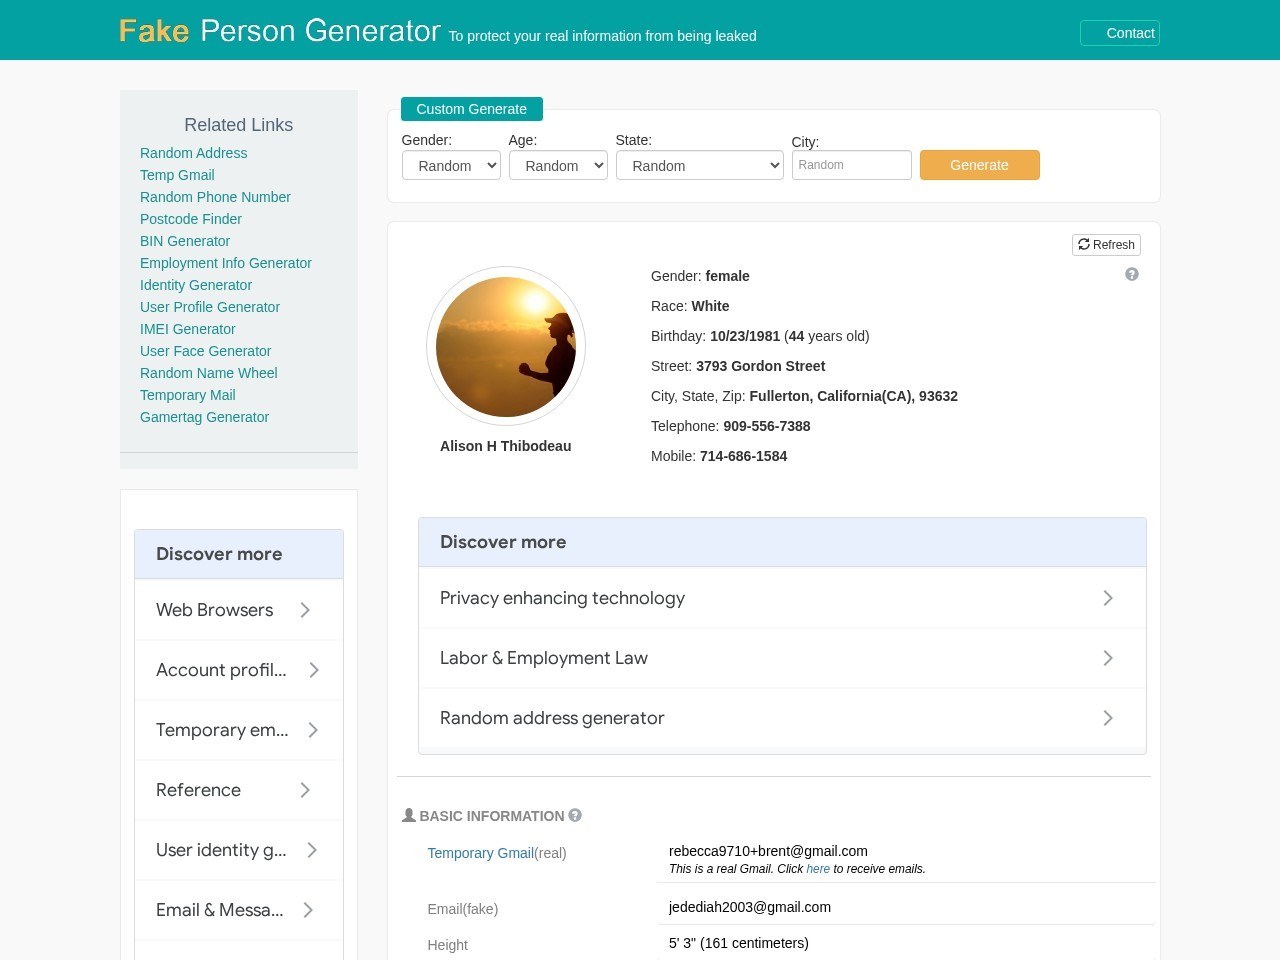Open the Random Name Wheel link
The image size is (1280, 960).
coord(209,373)
